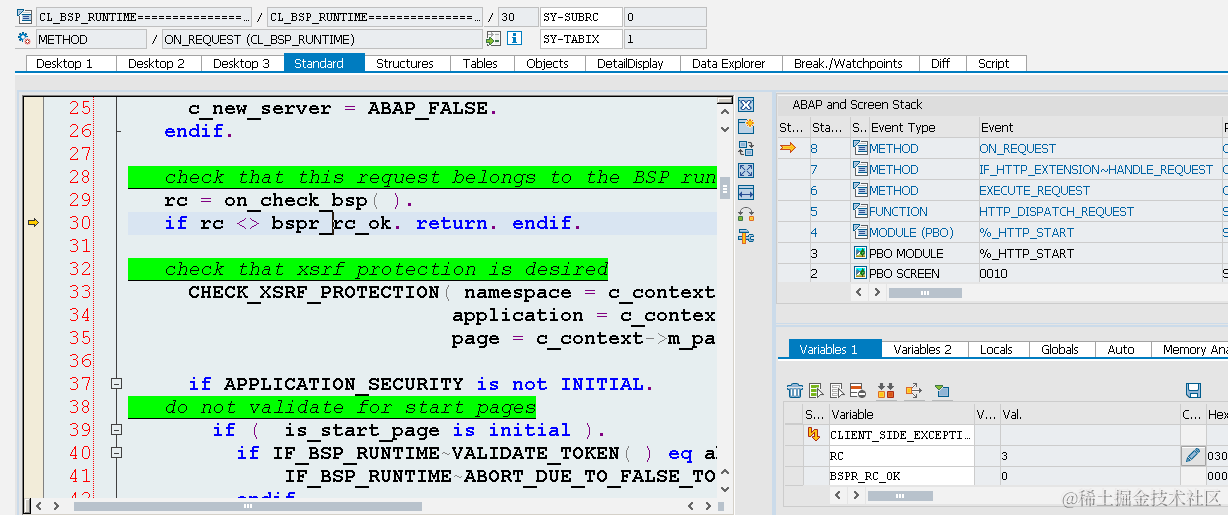This screenshot has height=515, width=1228.
Task: Click the RC variable name cell
Action: click(900, 455)
